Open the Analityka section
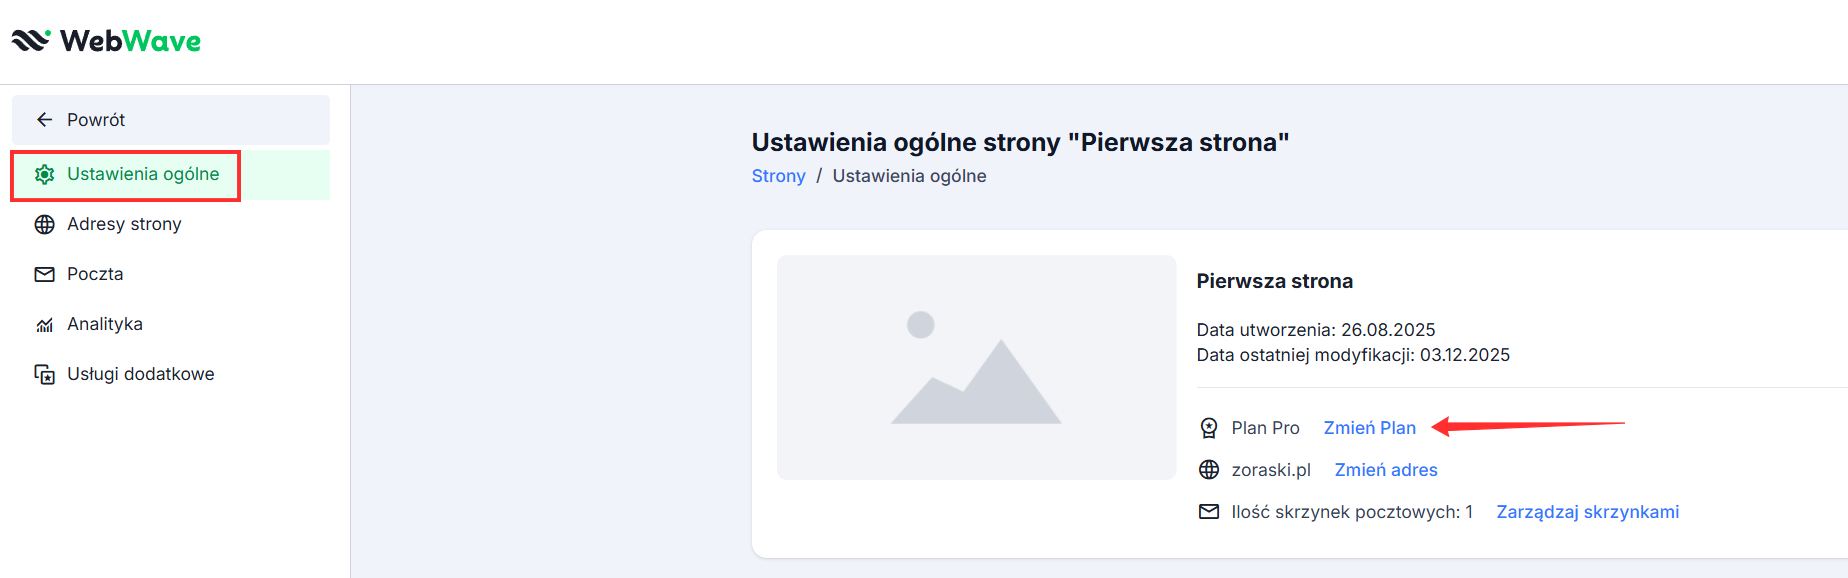The height and width of the screenshot is (578, 1848). click(105, 324)
